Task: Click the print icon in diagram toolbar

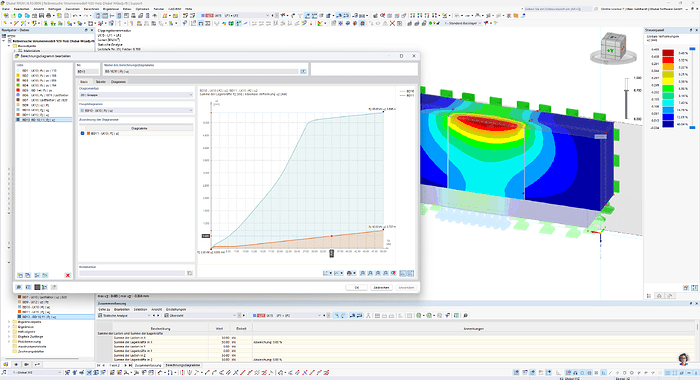Action: (350, 273)
